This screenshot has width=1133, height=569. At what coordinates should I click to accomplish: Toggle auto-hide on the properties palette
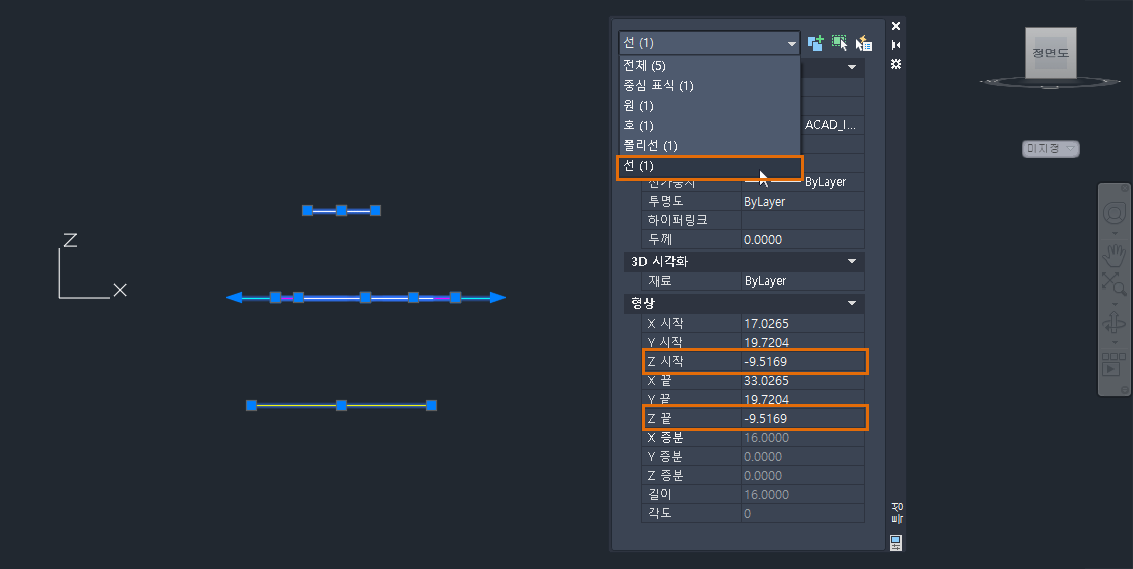(x=896, y=45)
